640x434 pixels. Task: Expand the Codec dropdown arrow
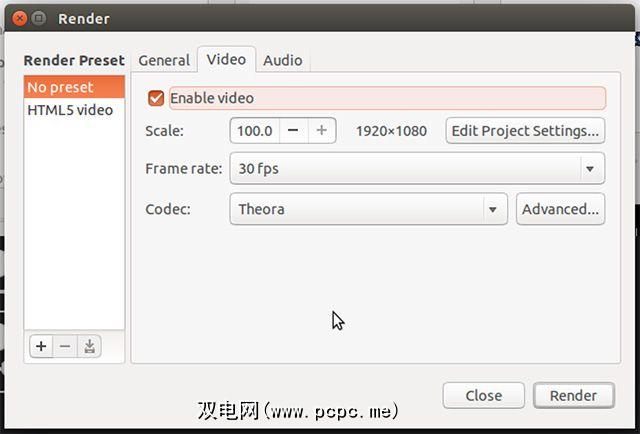(493, 209)
